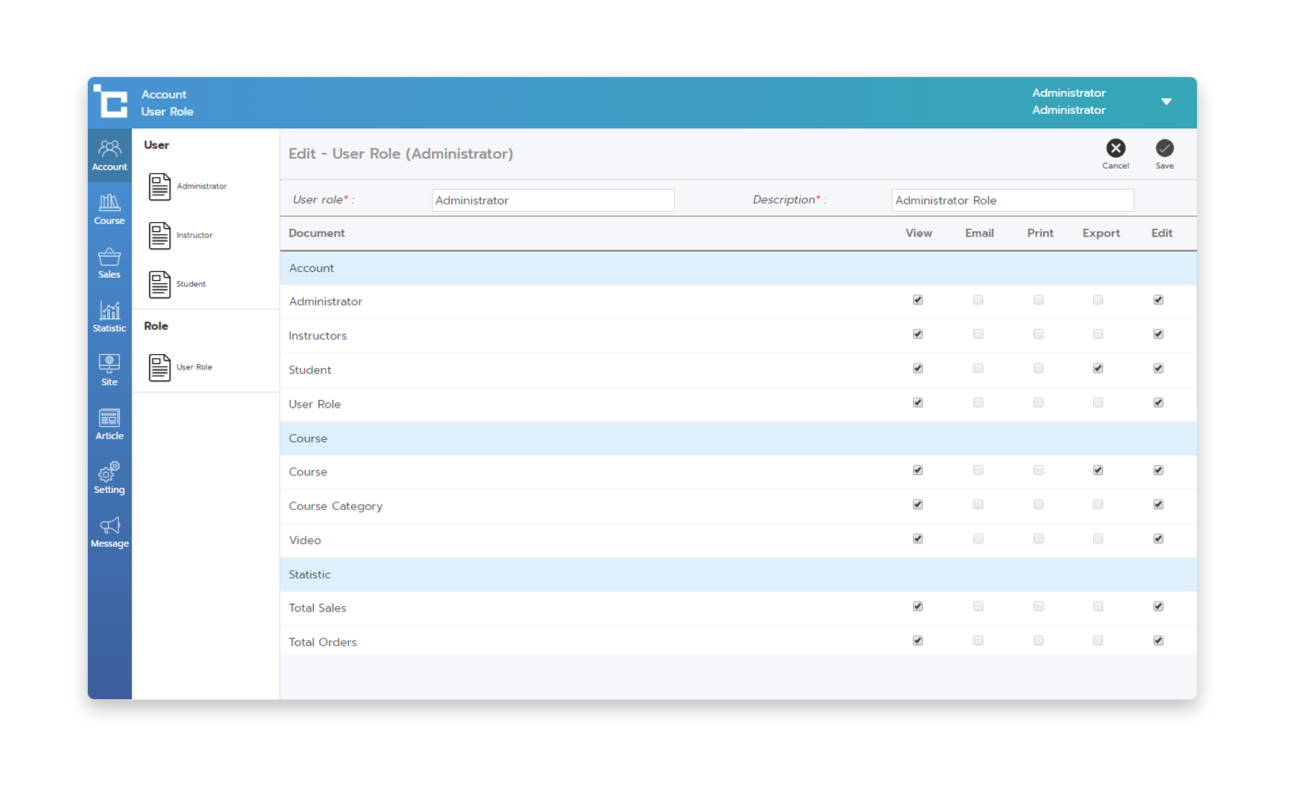
Task: Click the app logo in header
Action: point(110,102)
